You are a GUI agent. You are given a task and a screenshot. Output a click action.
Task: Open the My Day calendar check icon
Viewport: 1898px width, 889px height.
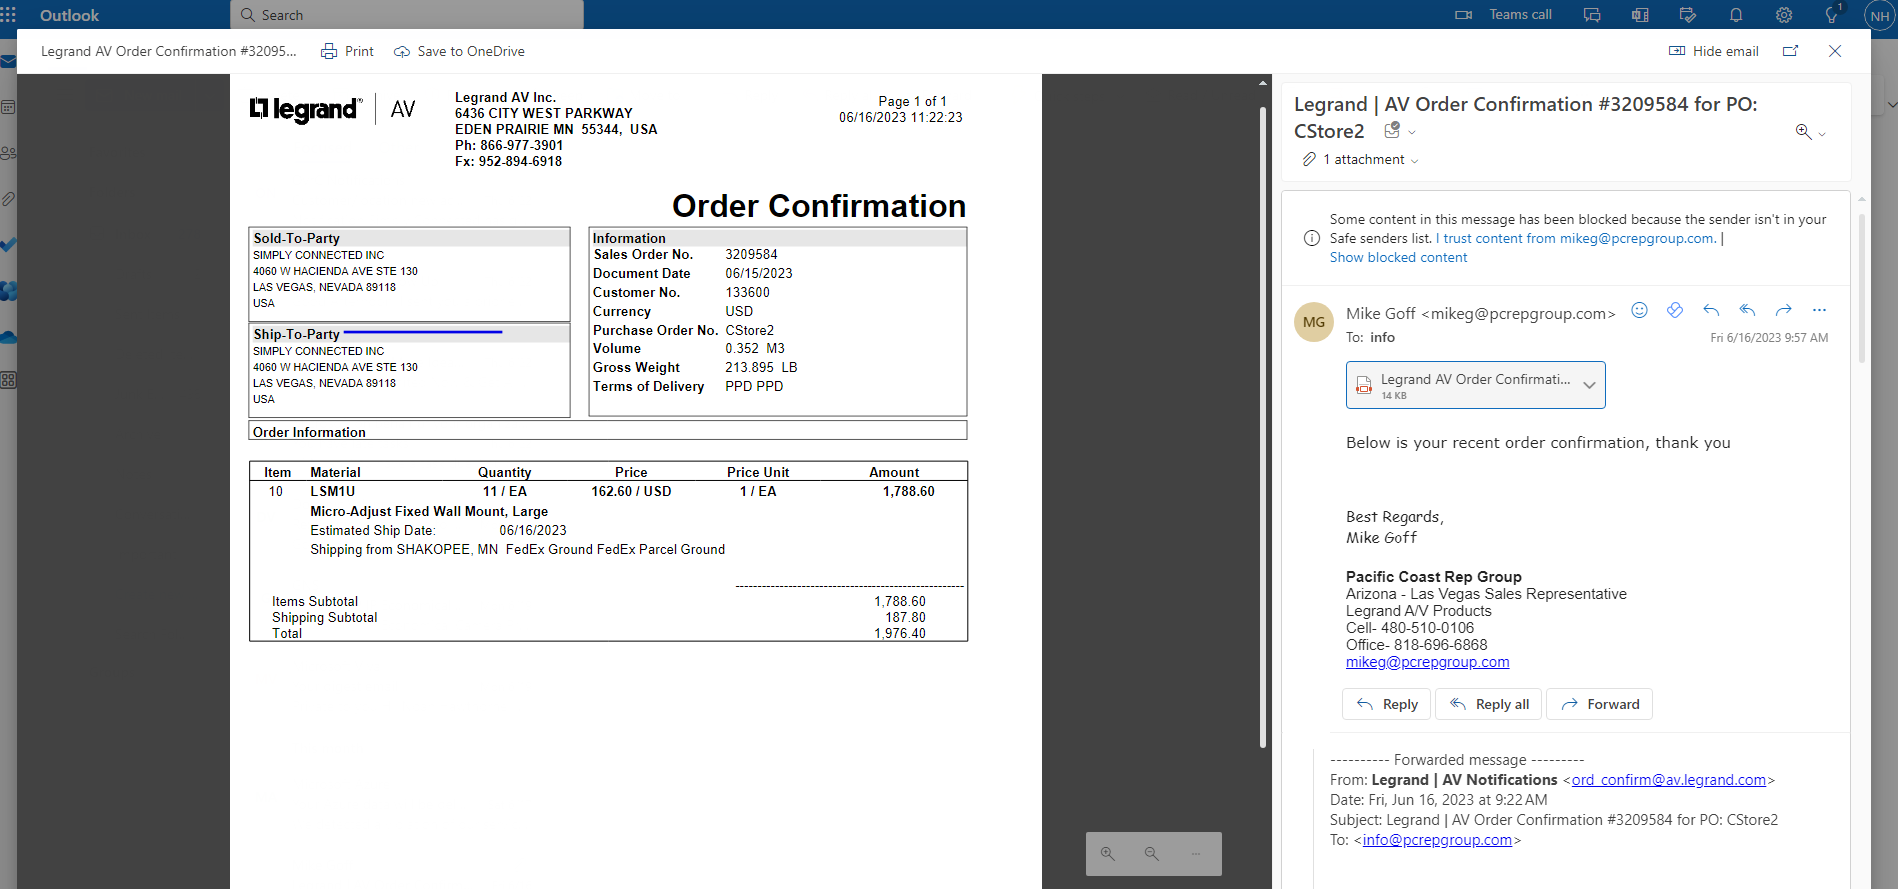(1688, 15)
